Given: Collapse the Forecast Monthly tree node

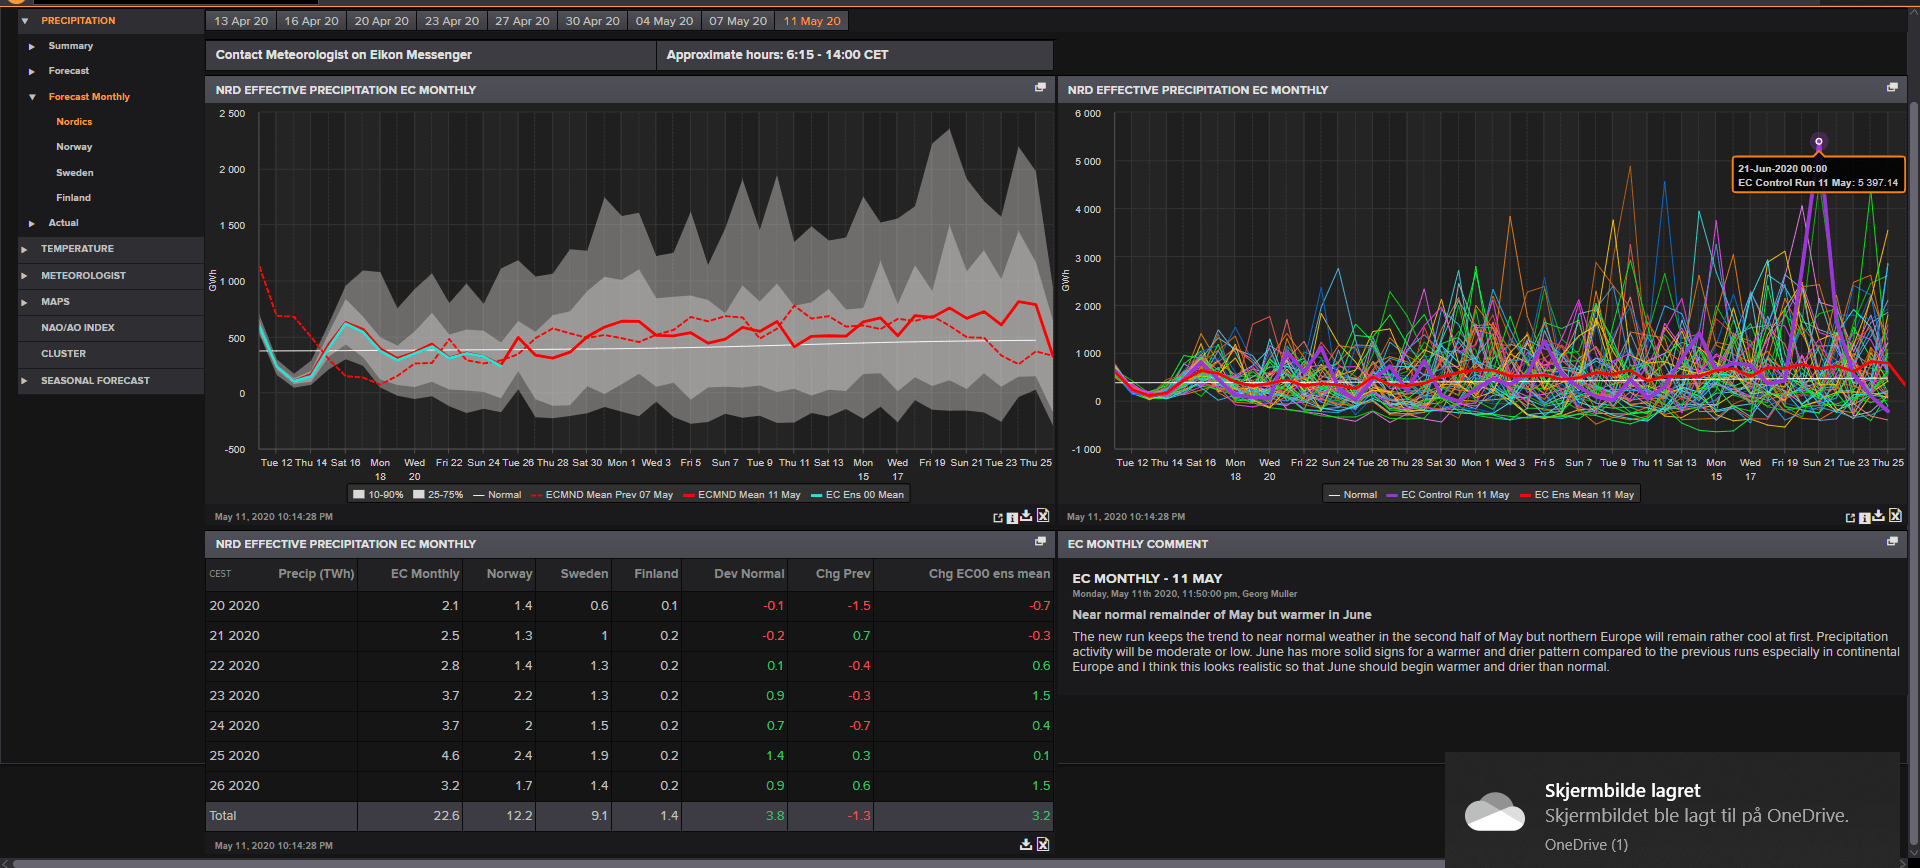Looking at the screenshot, I should 32,97.
